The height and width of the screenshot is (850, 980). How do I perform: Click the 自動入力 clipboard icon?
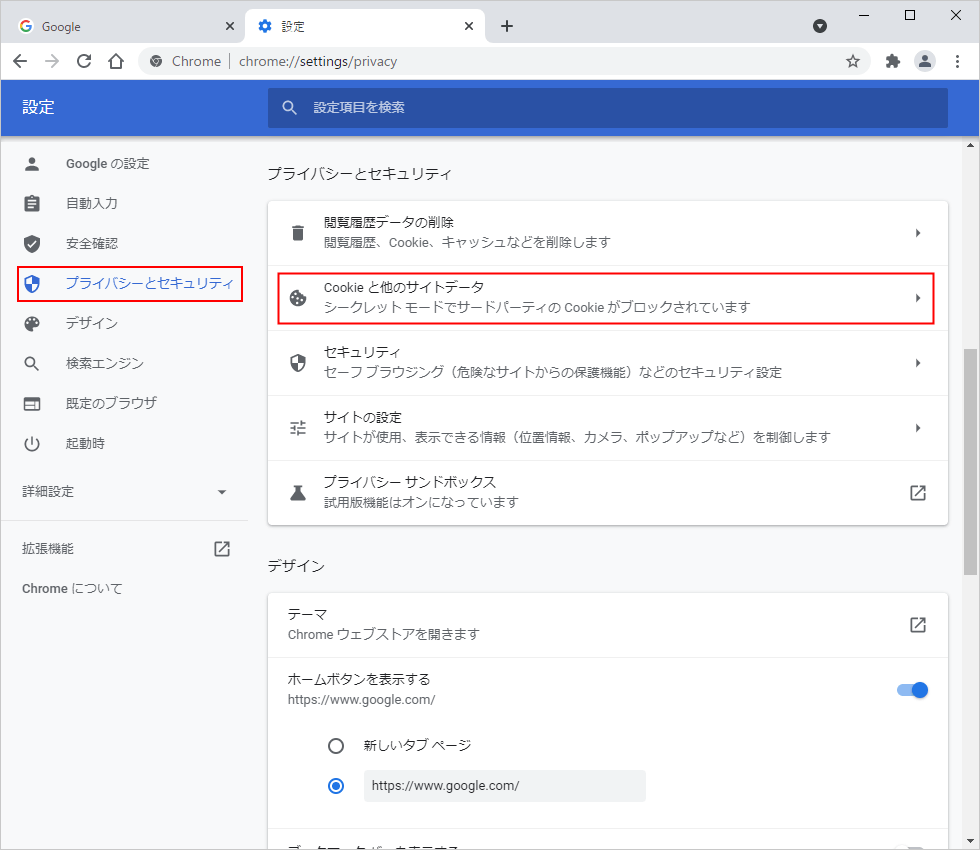click(32, 204)
